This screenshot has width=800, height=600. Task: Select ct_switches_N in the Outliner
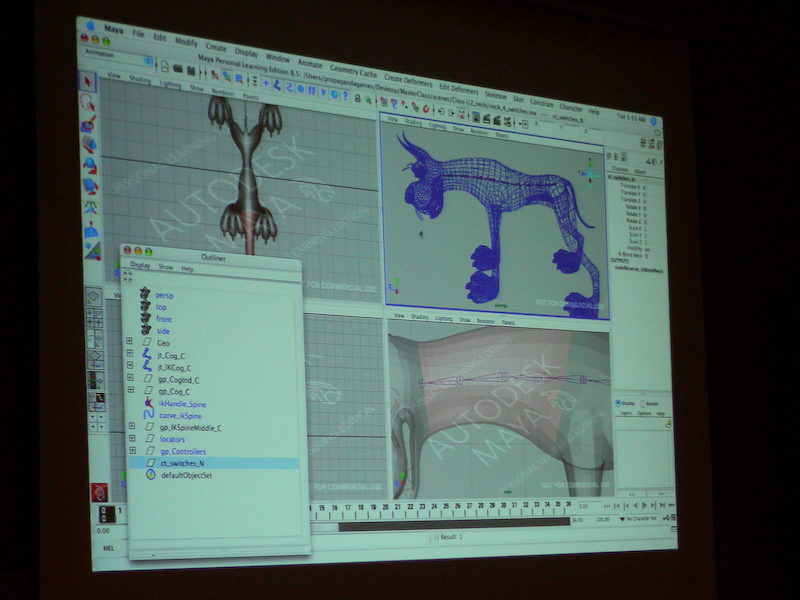(x=214, y=463)
